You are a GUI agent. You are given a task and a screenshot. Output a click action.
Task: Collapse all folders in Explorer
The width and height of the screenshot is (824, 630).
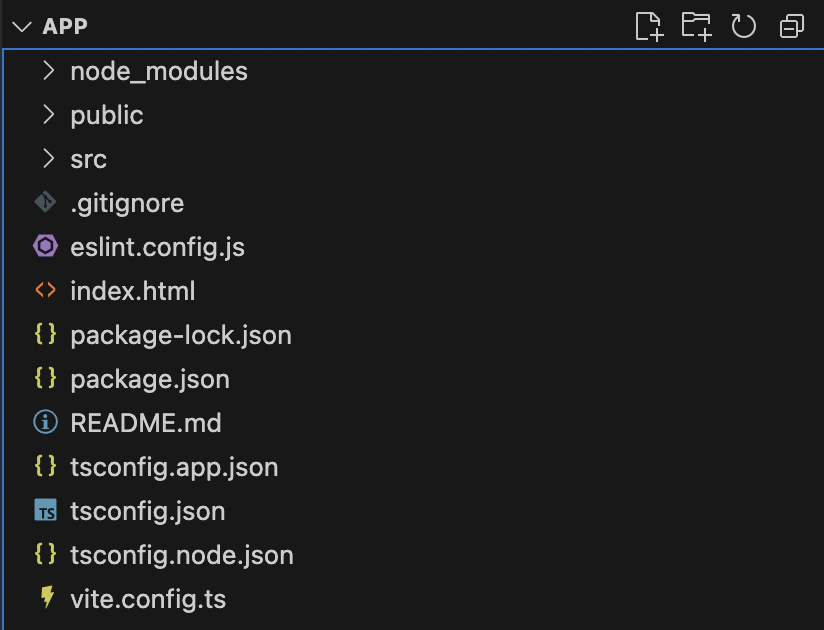(792, 26)
